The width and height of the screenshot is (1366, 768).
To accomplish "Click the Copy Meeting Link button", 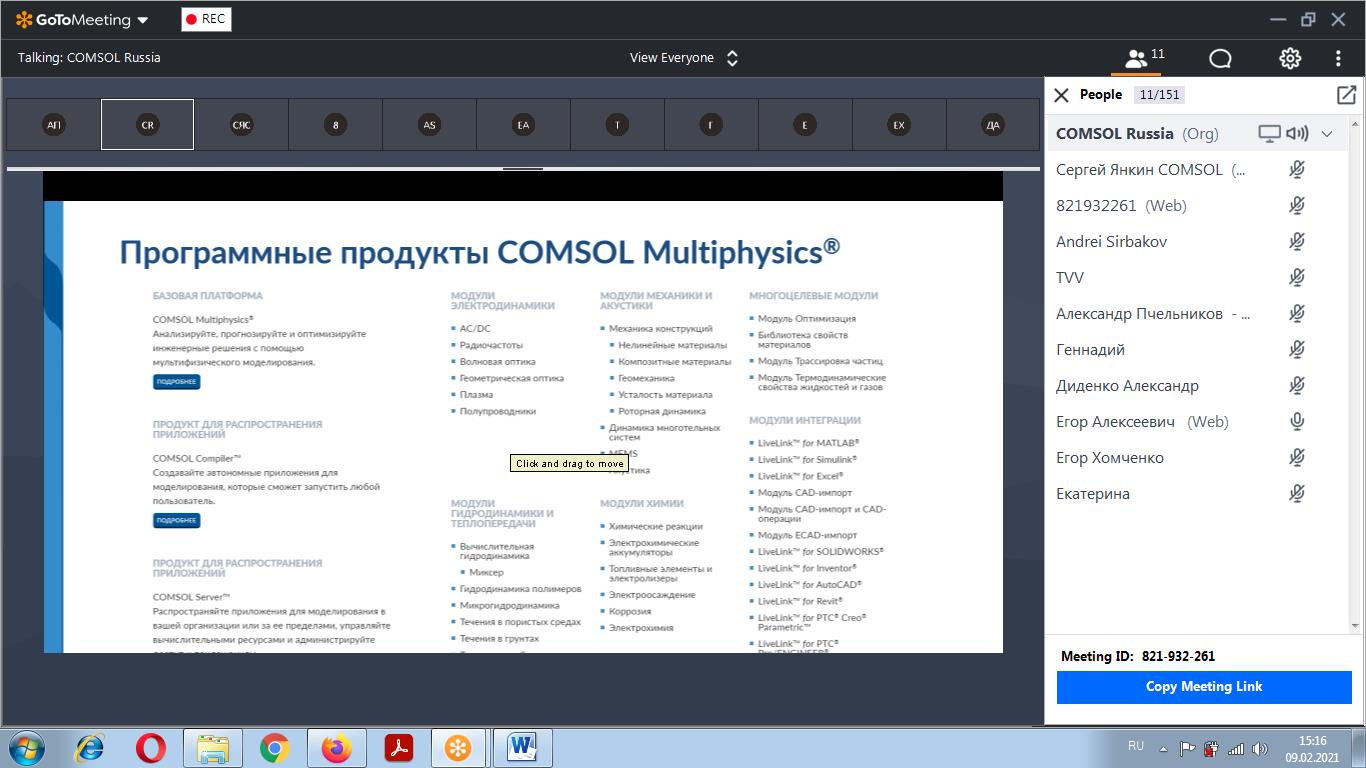I will pos(1204,687).
